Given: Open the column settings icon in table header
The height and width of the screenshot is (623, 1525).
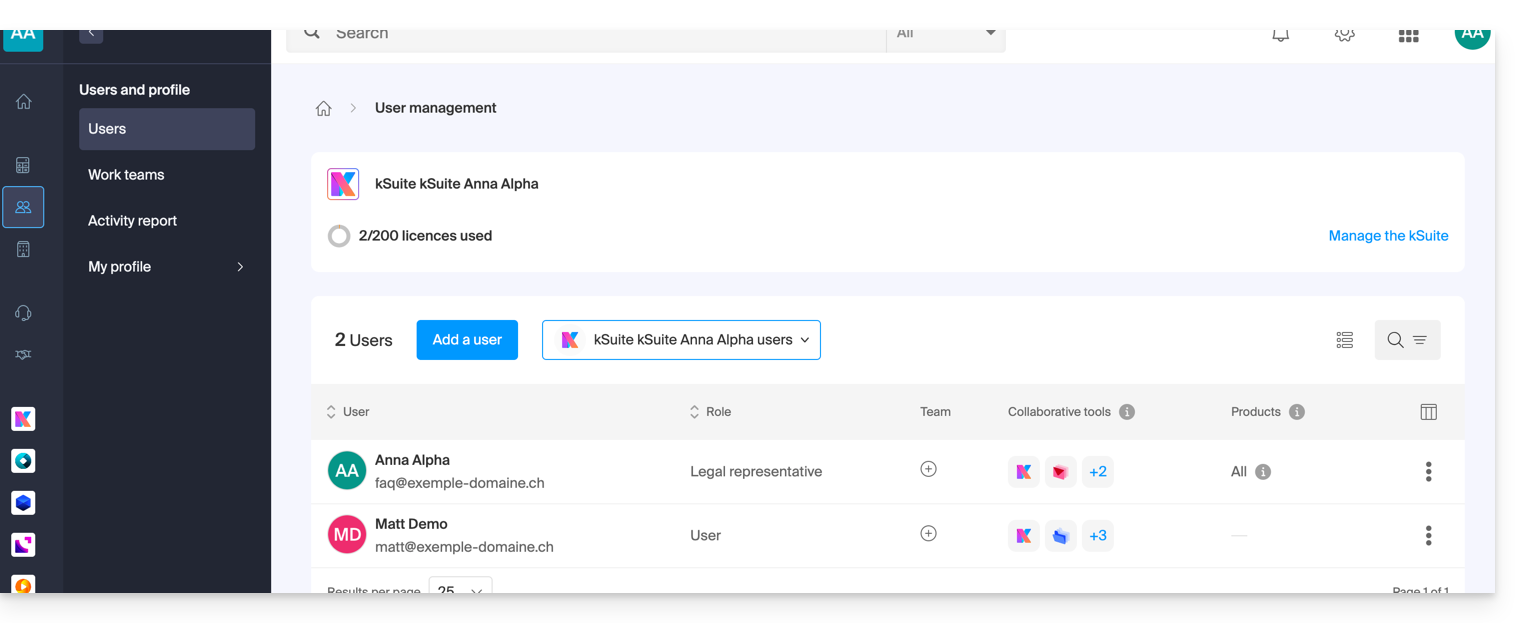Looking at the screenshot, I should [x=1428, y=412].
